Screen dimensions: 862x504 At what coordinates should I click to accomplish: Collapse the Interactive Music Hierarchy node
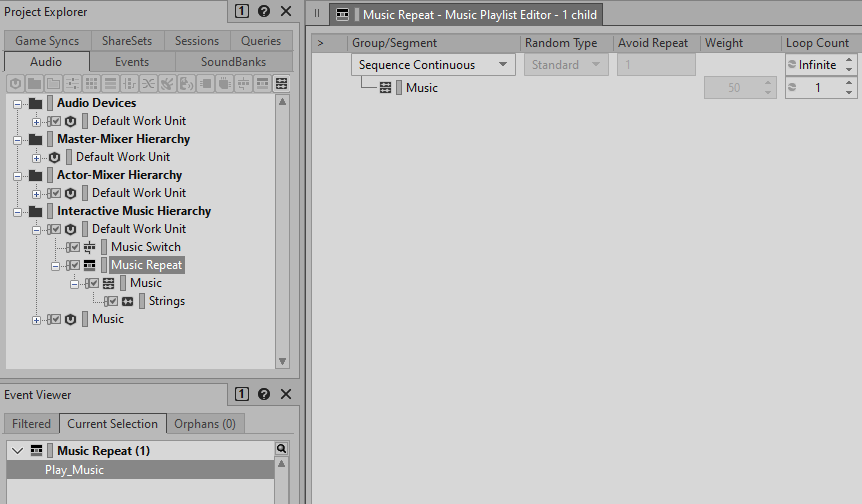click(x=18, y=211)
